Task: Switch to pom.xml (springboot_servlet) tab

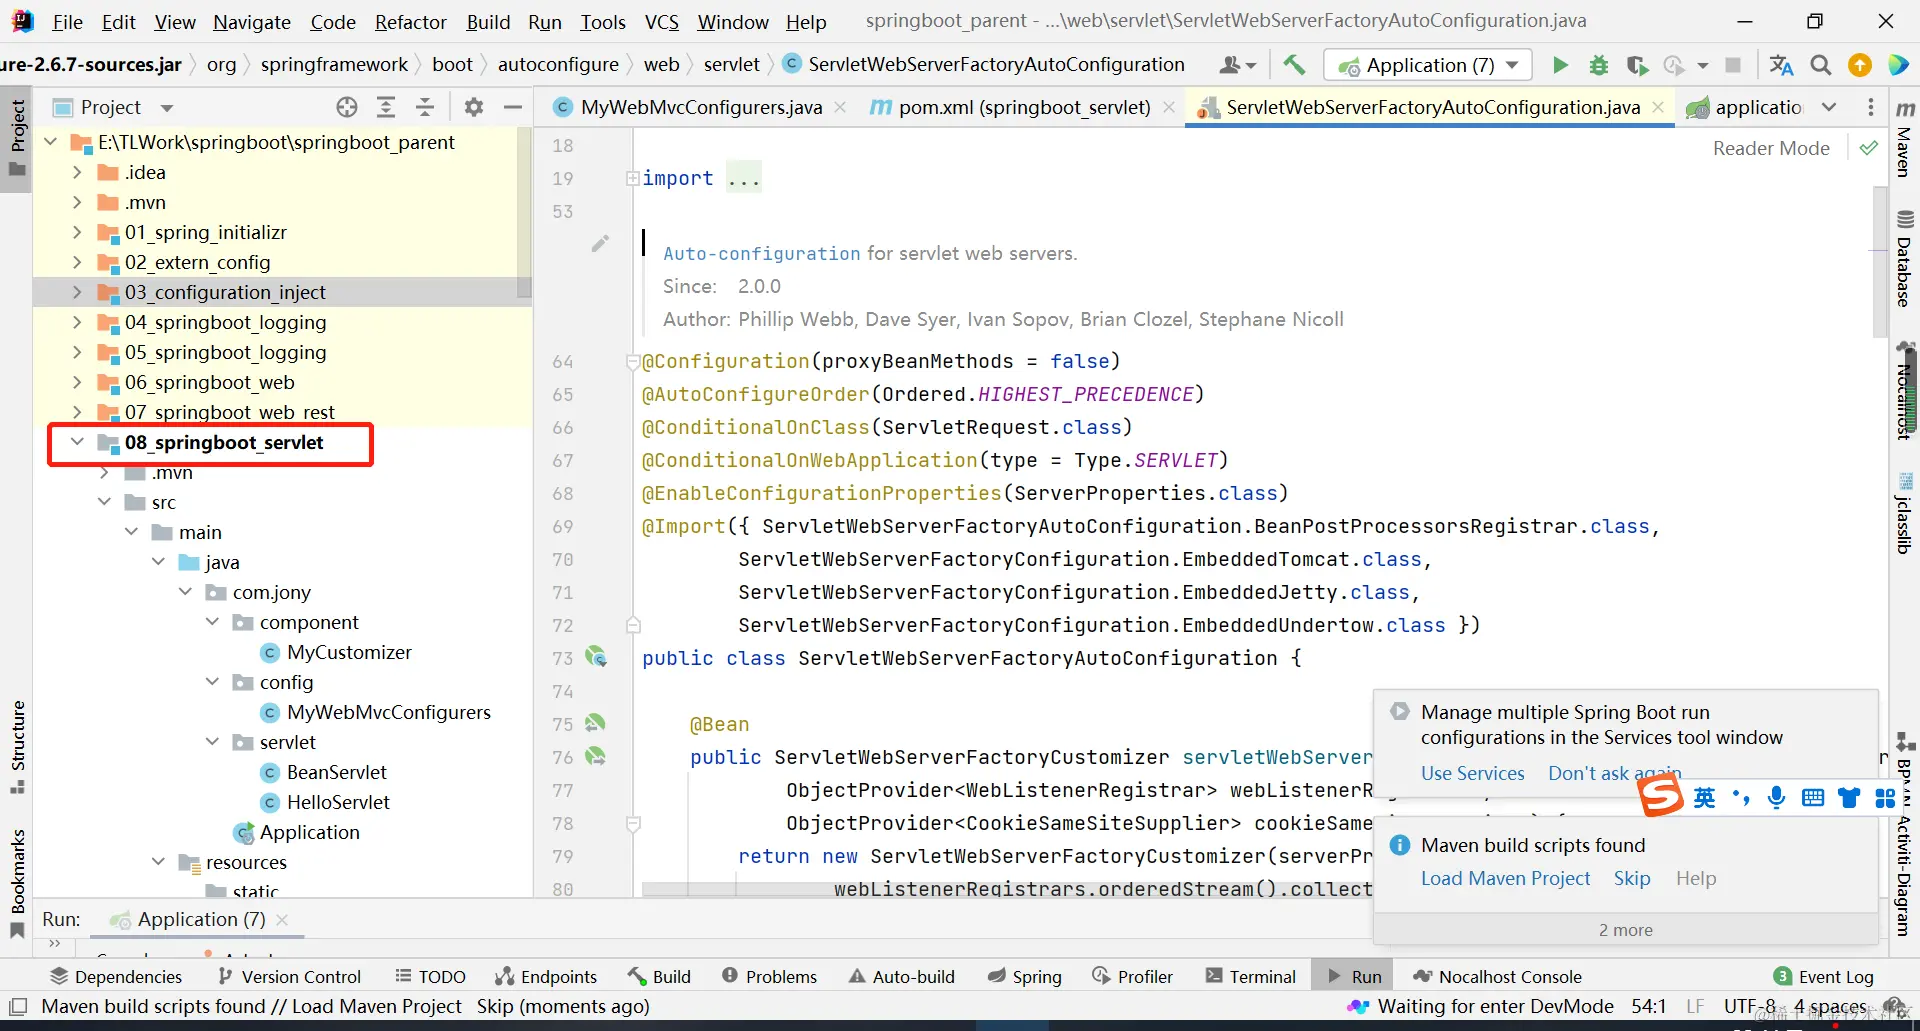Action: [1024, 107]
